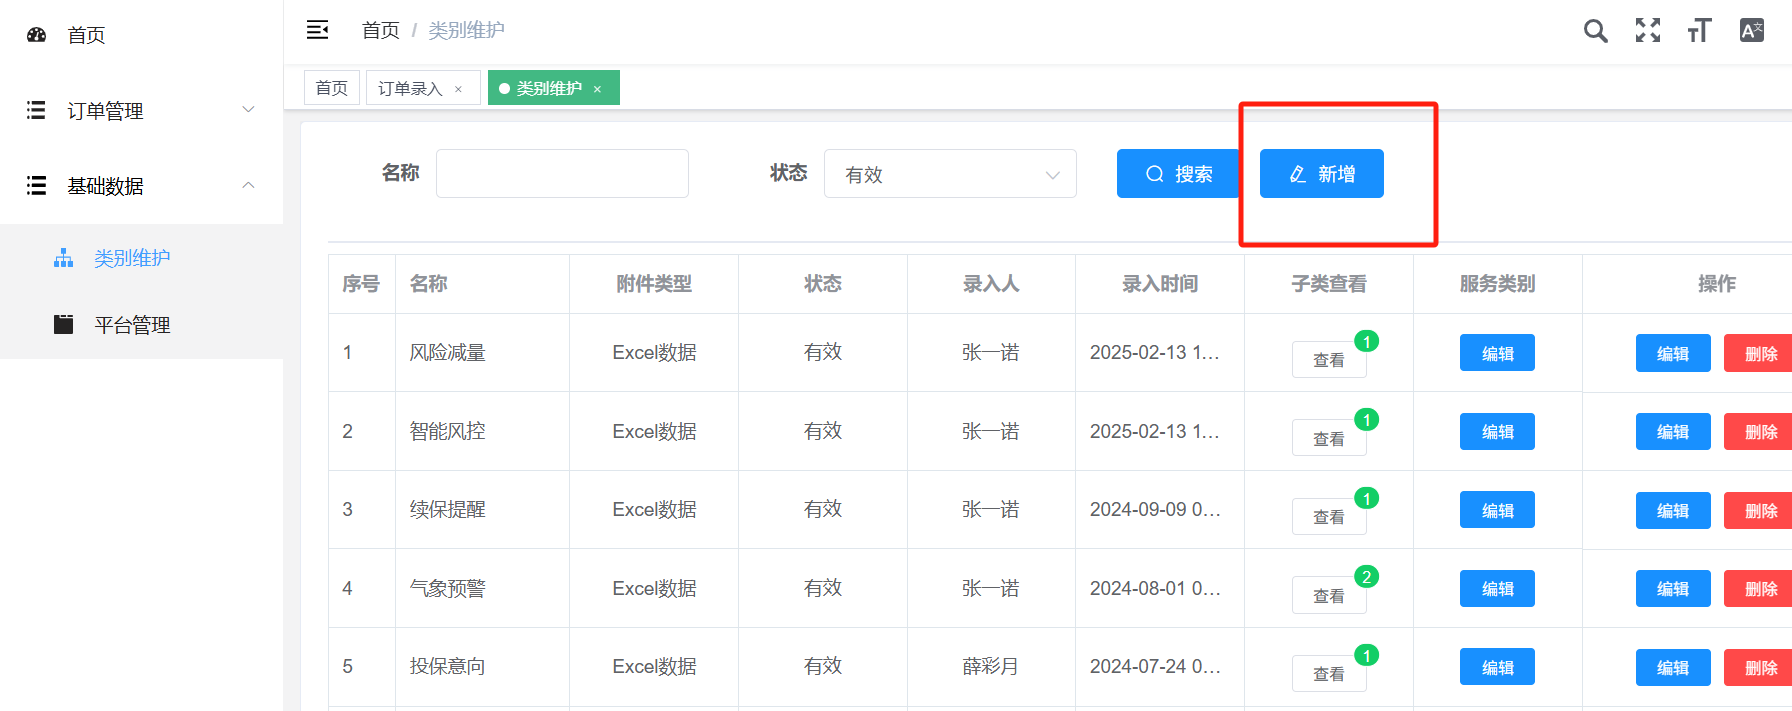View subcategories of 智能风控 via 查看
The height and width of the screenshot is (711, 1792).
click(1329, 438)
